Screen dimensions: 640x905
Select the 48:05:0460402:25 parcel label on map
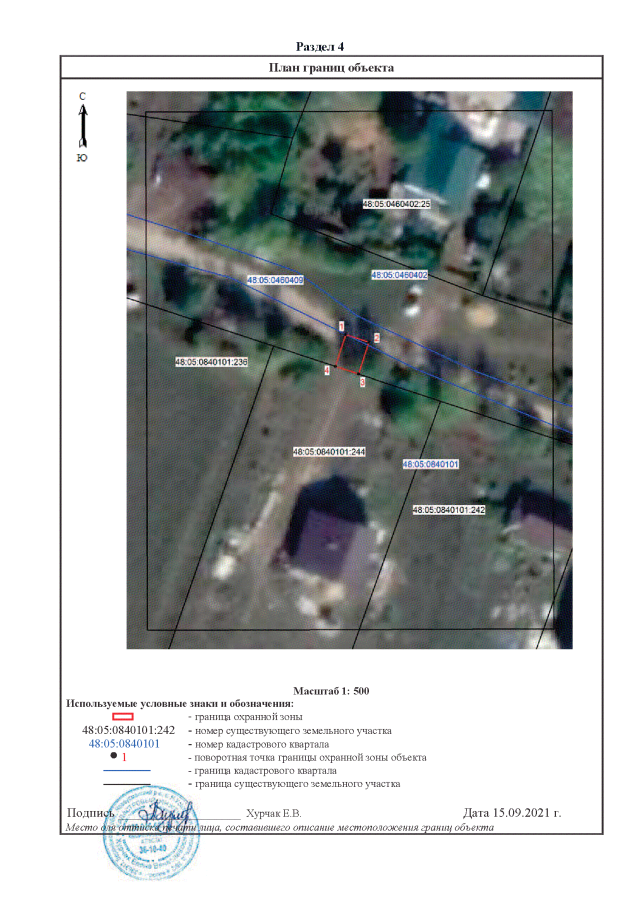point(396,204)
